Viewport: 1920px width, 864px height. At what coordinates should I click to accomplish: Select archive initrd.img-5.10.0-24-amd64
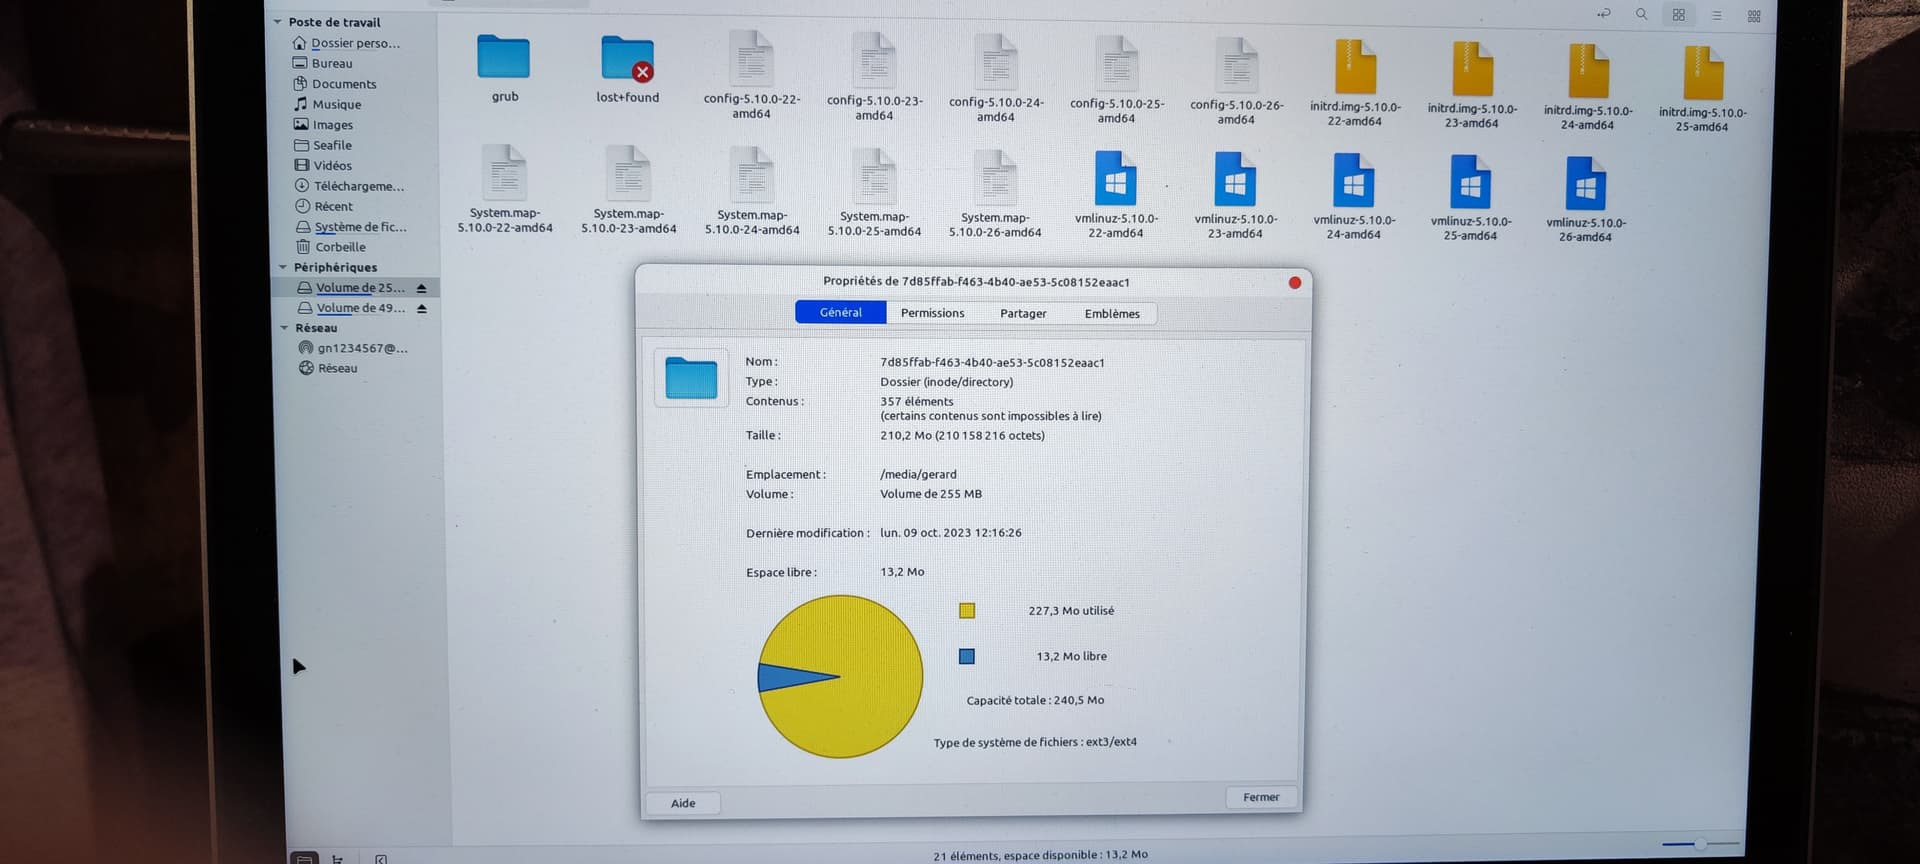tap(1588, 88)
